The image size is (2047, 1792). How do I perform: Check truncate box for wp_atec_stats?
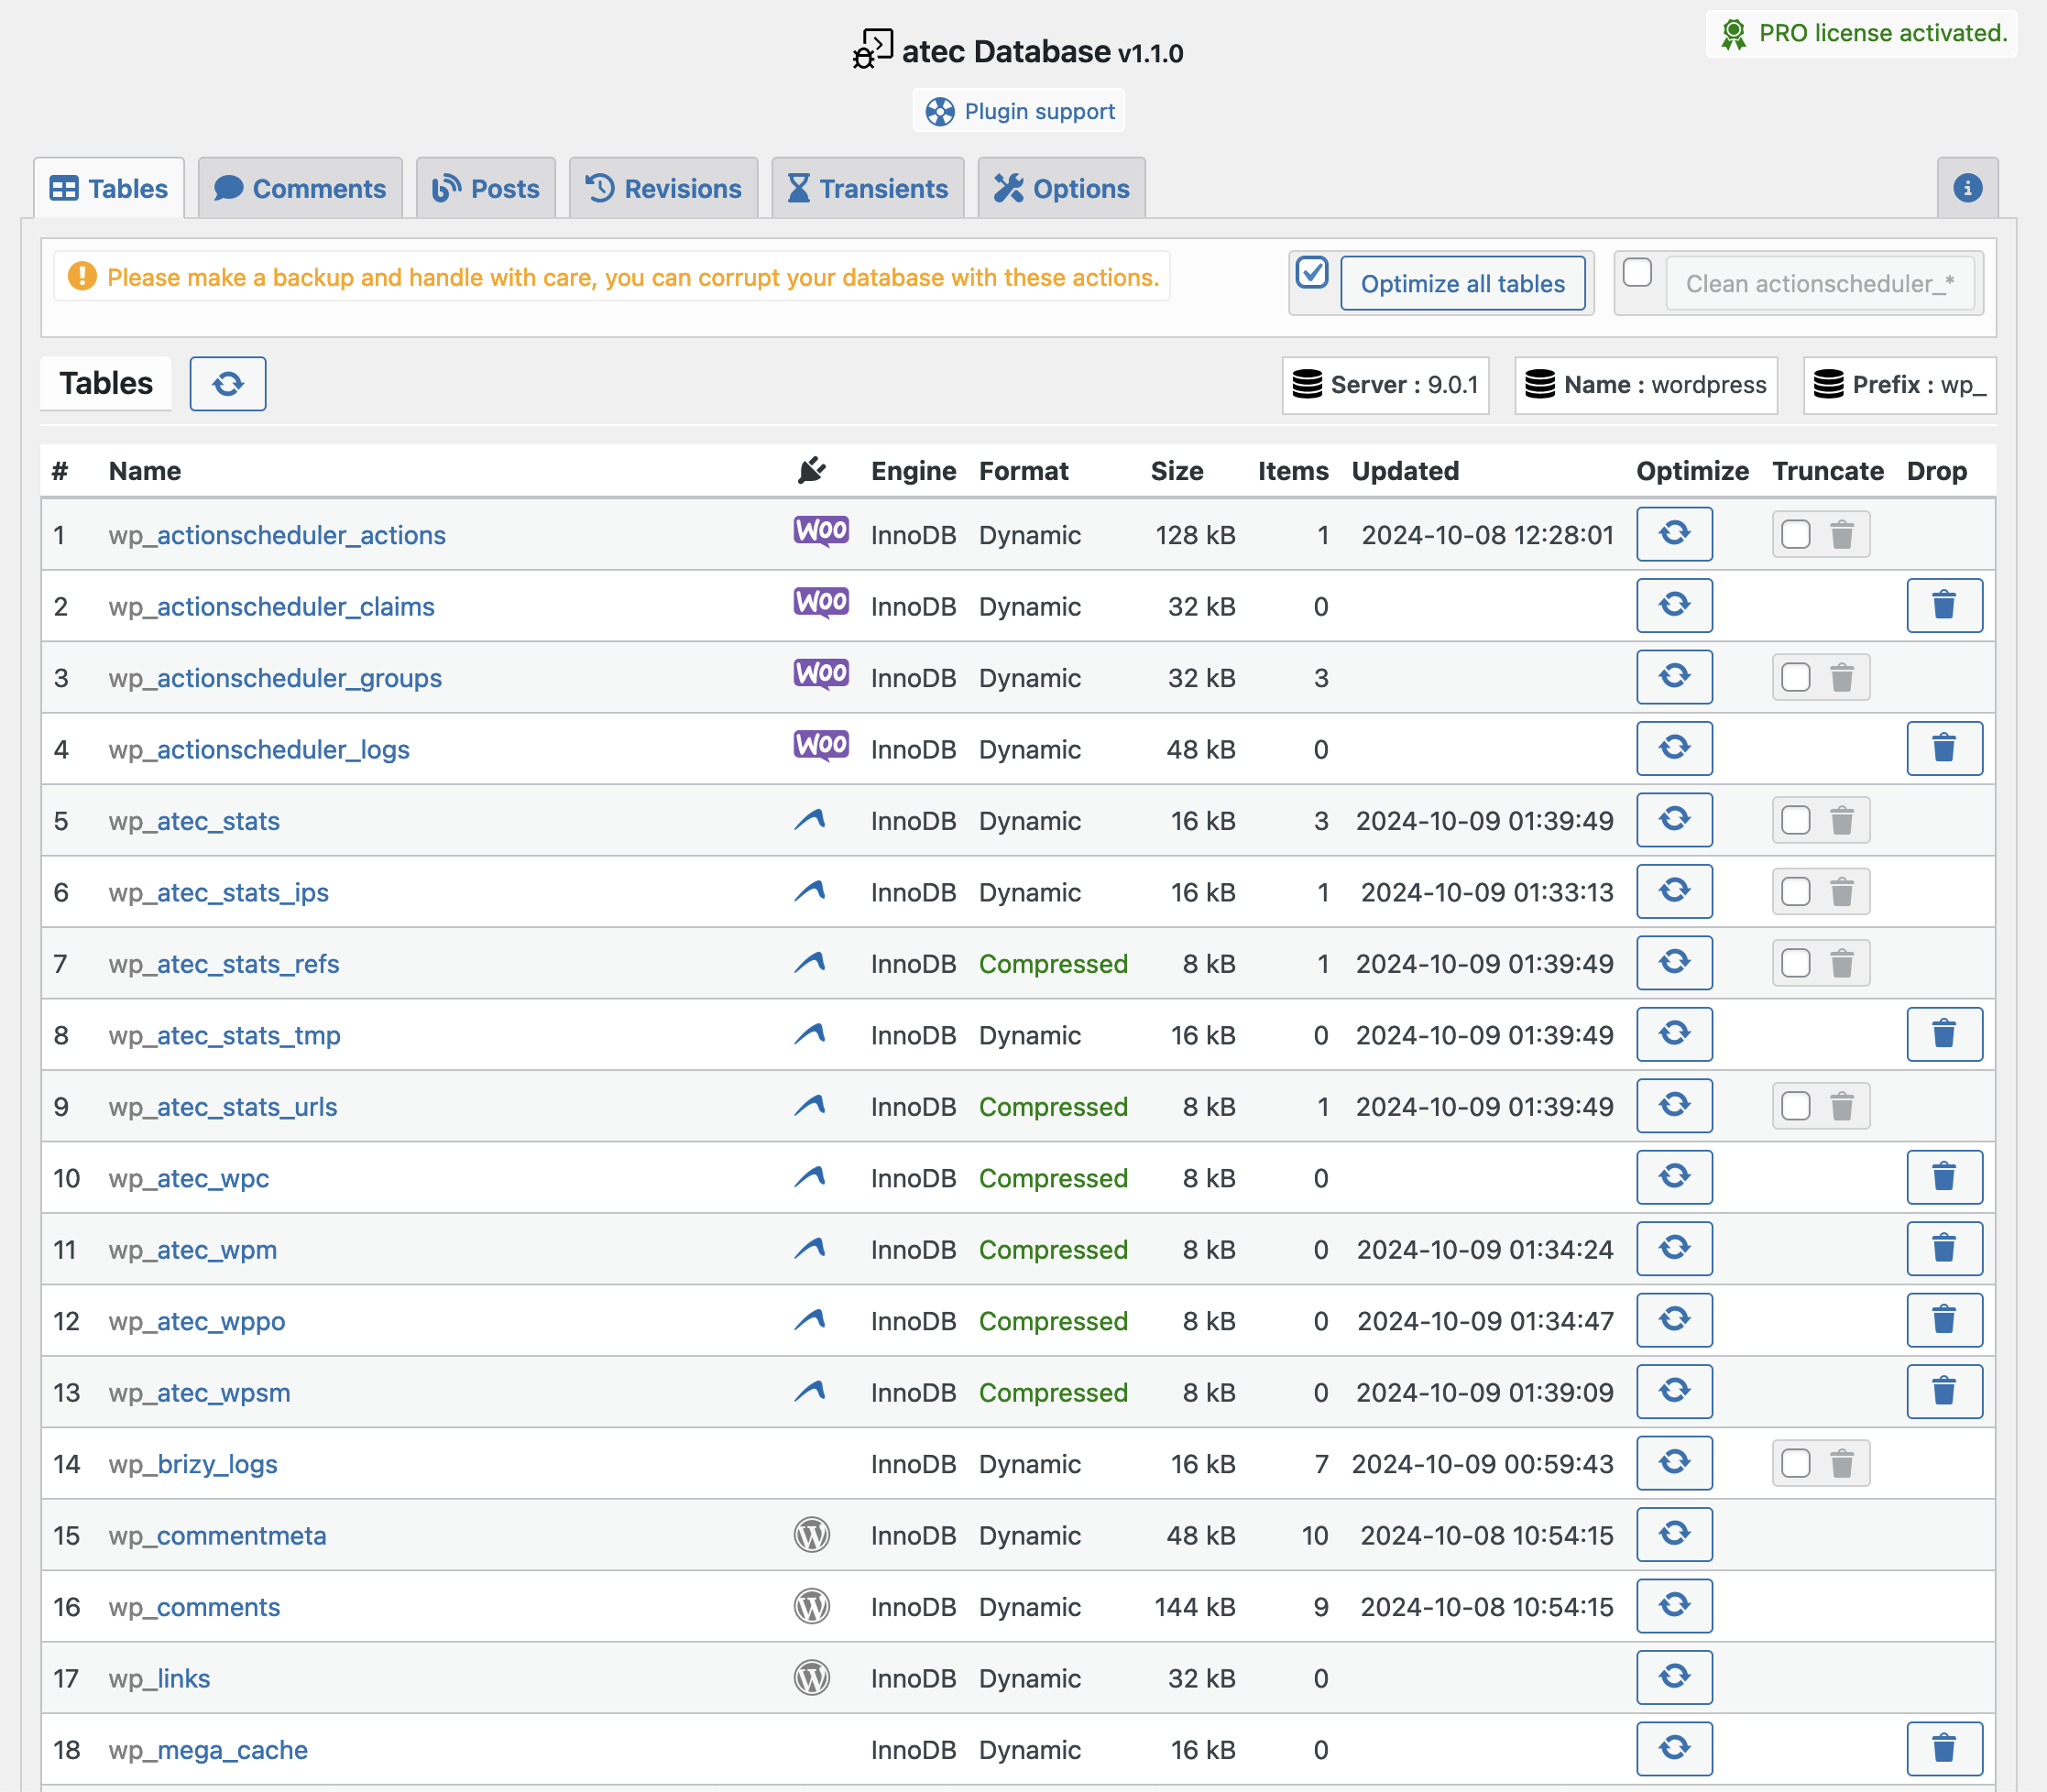(1796, 821)
